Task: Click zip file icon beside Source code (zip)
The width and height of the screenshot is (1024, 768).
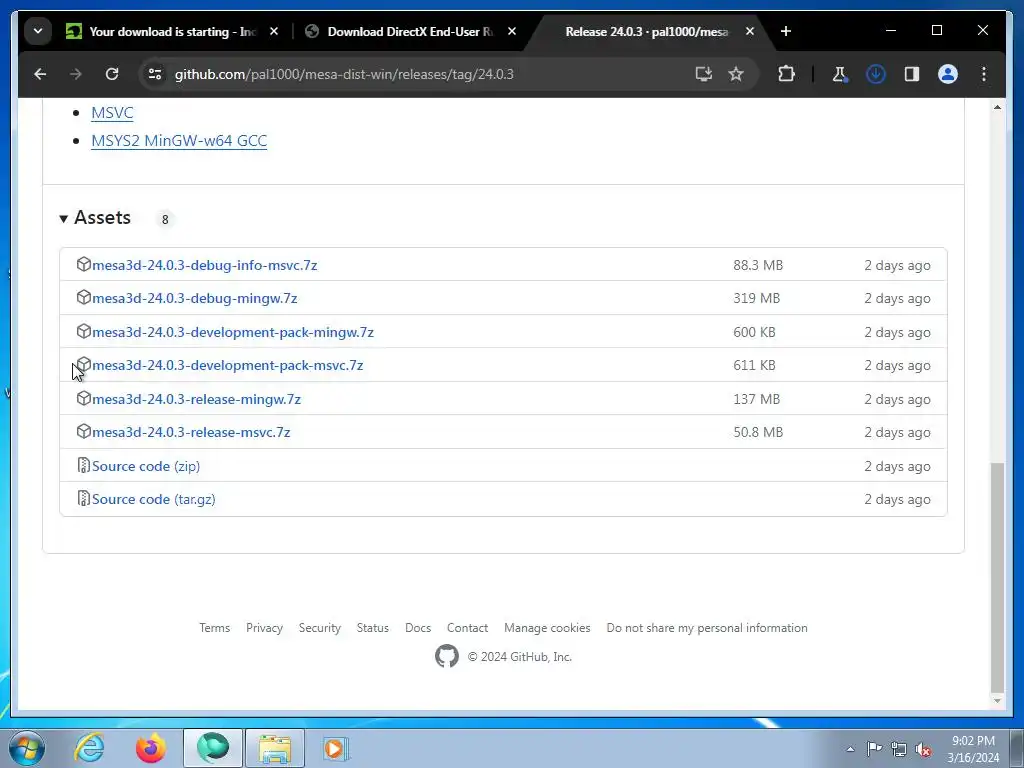Action: coord(84,466)
